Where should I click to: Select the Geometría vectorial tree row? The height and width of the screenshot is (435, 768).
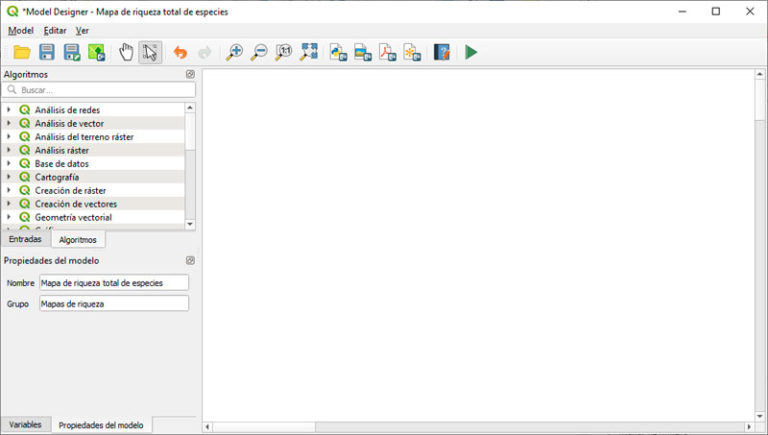[93, 217]
